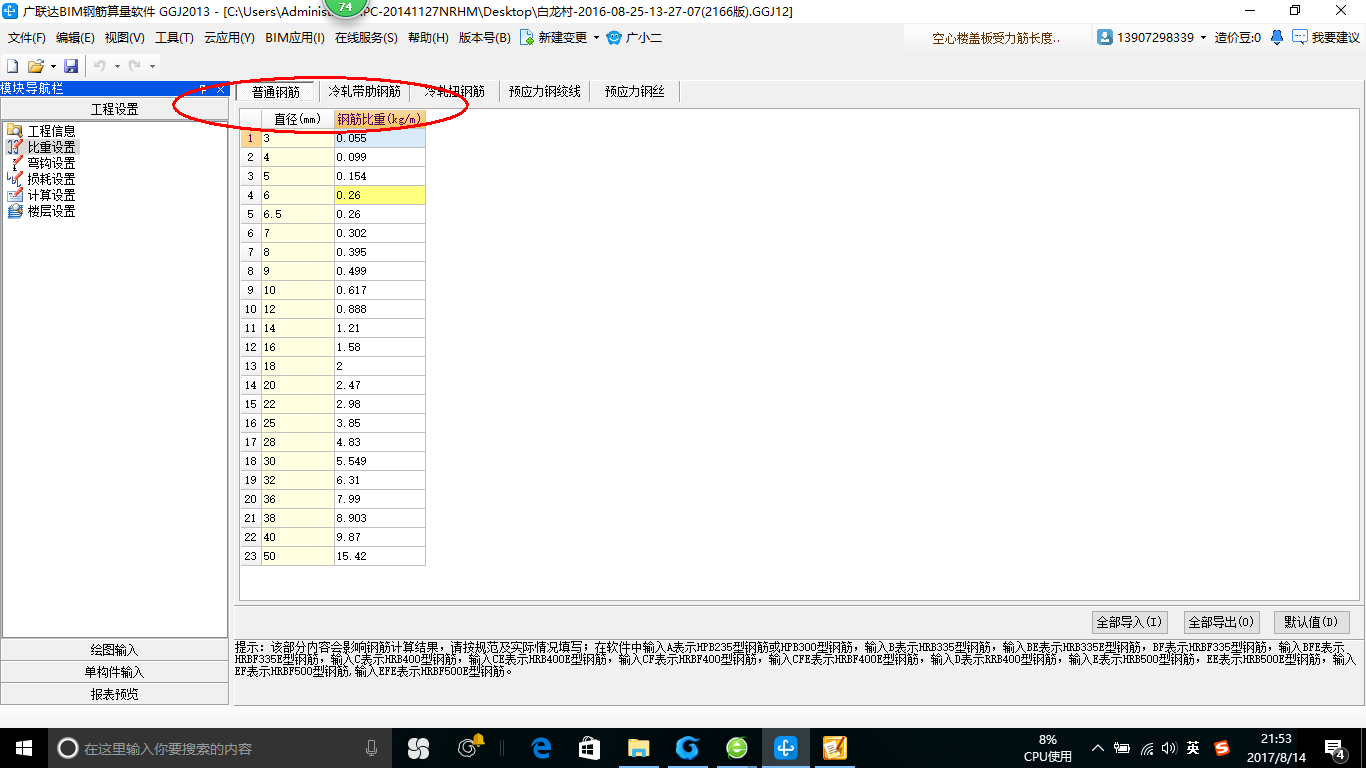Expand the 单构件输入 navigation section

click(x=114, y=672)
